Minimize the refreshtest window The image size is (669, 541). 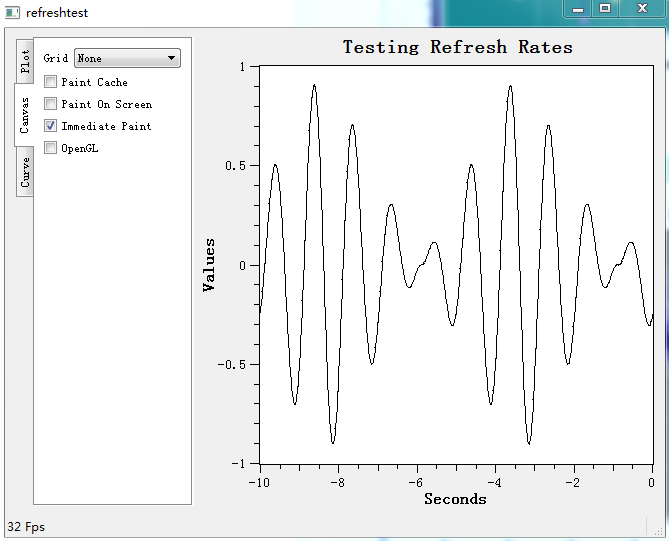click(578, 8)
